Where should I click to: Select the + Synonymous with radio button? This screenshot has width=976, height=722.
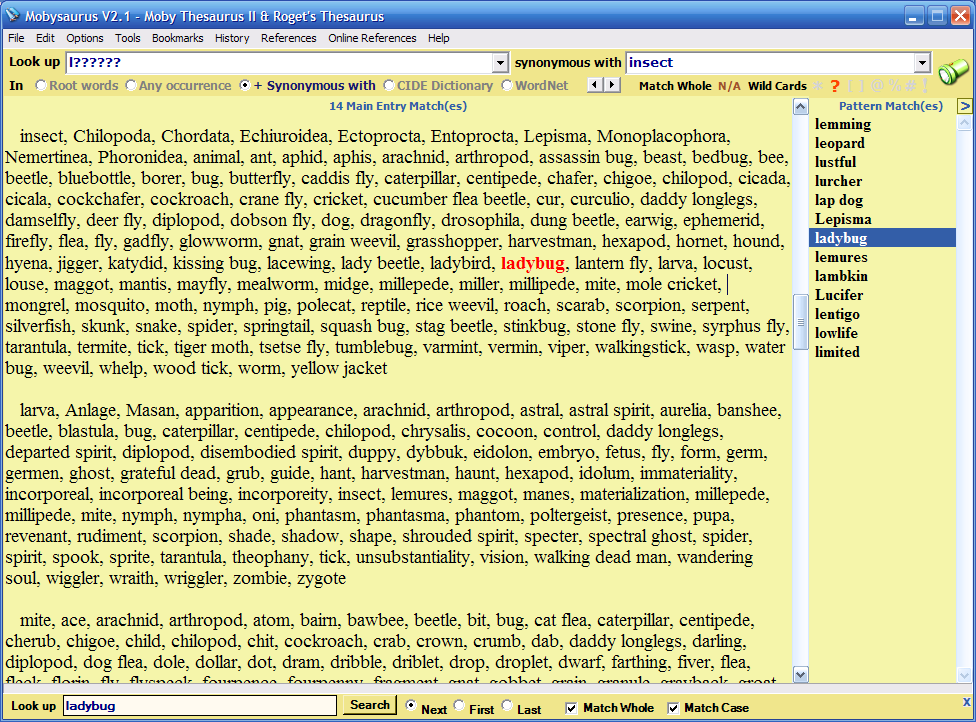(245, 85)
